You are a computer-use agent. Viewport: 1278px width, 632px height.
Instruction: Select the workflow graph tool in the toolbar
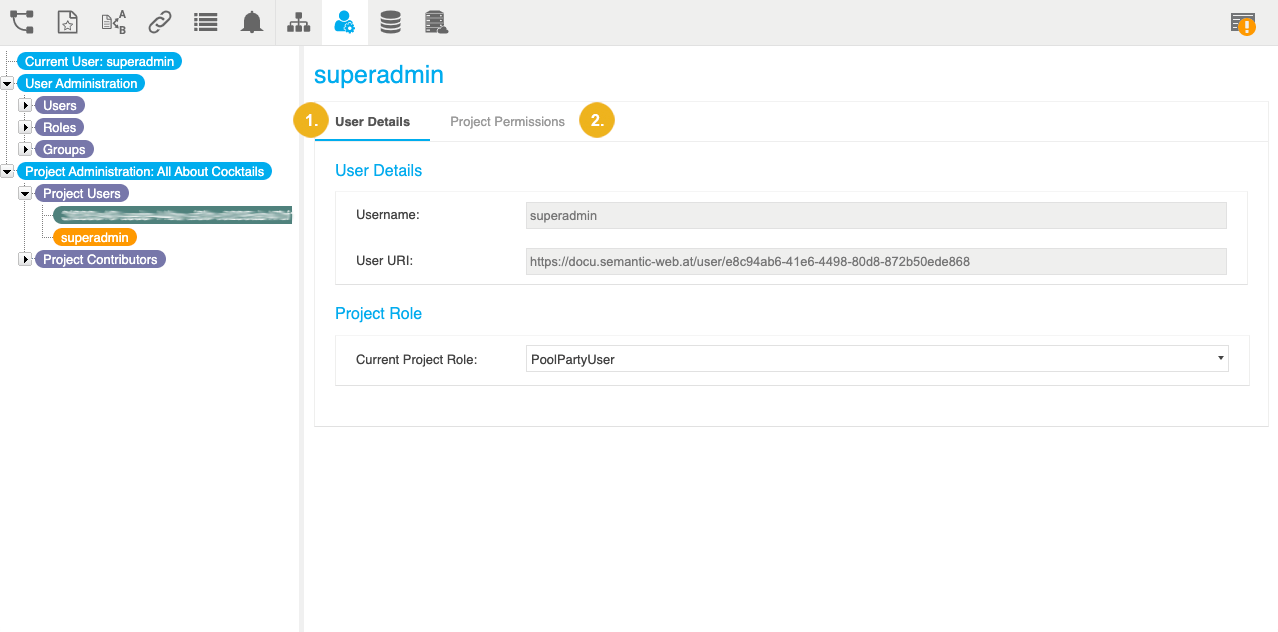21,21
